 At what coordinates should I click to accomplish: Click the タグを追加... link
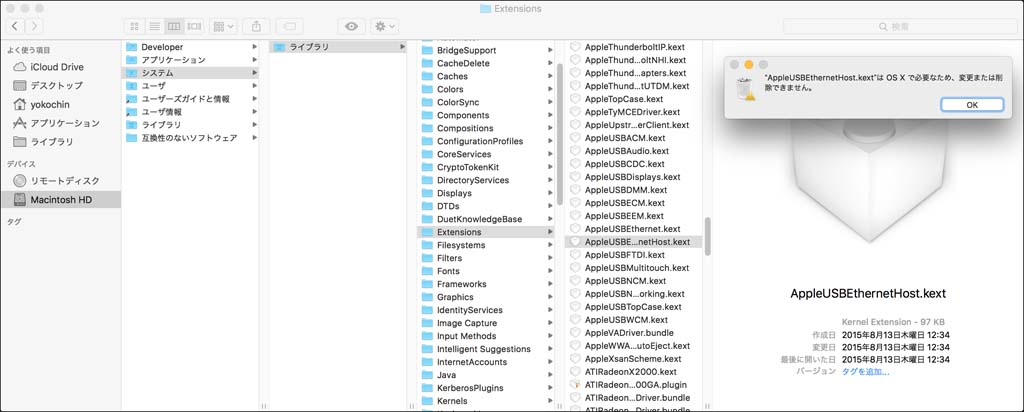(865, 372)
